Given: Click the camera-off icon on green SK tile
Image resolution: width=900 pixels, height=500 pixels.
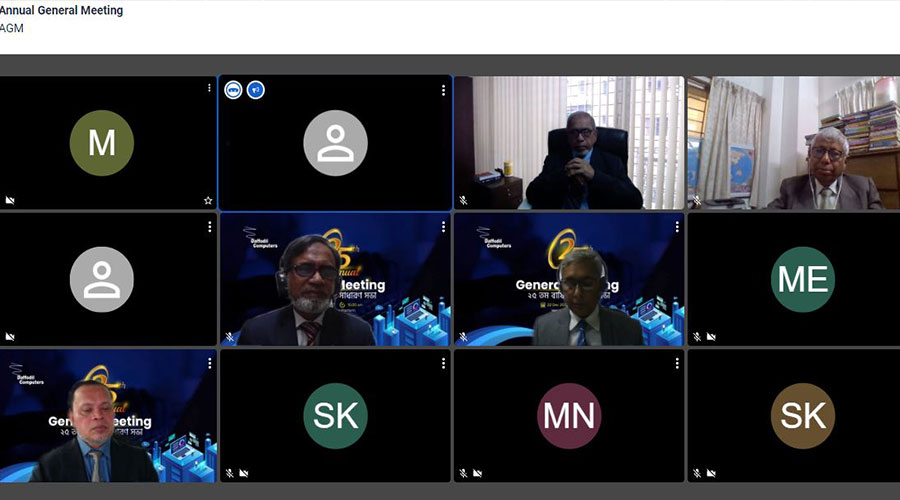Looking at the screenshot, I should (244, 473).
